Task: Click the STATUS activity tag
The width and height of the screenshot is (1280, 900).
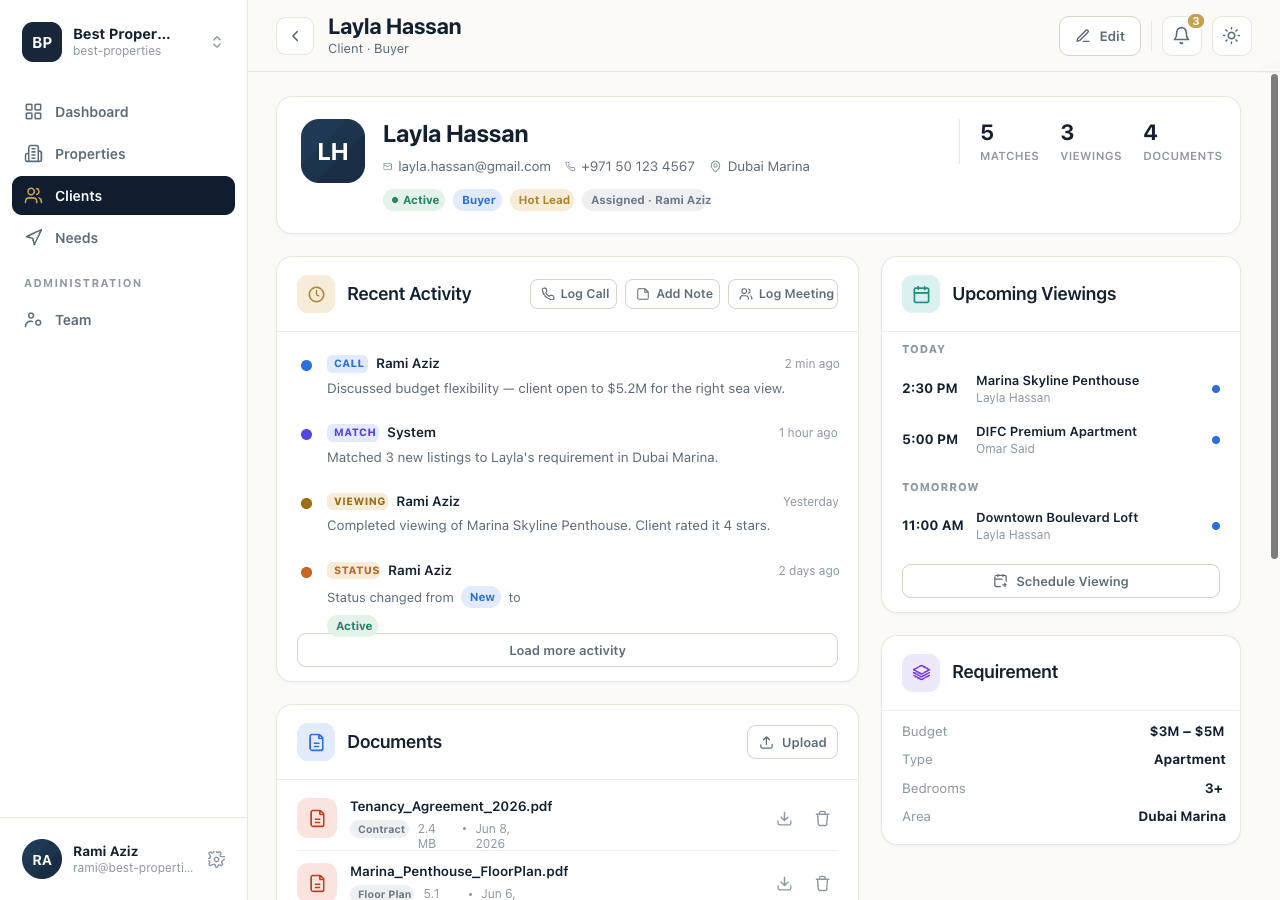Action: click(x=354, y=571)
